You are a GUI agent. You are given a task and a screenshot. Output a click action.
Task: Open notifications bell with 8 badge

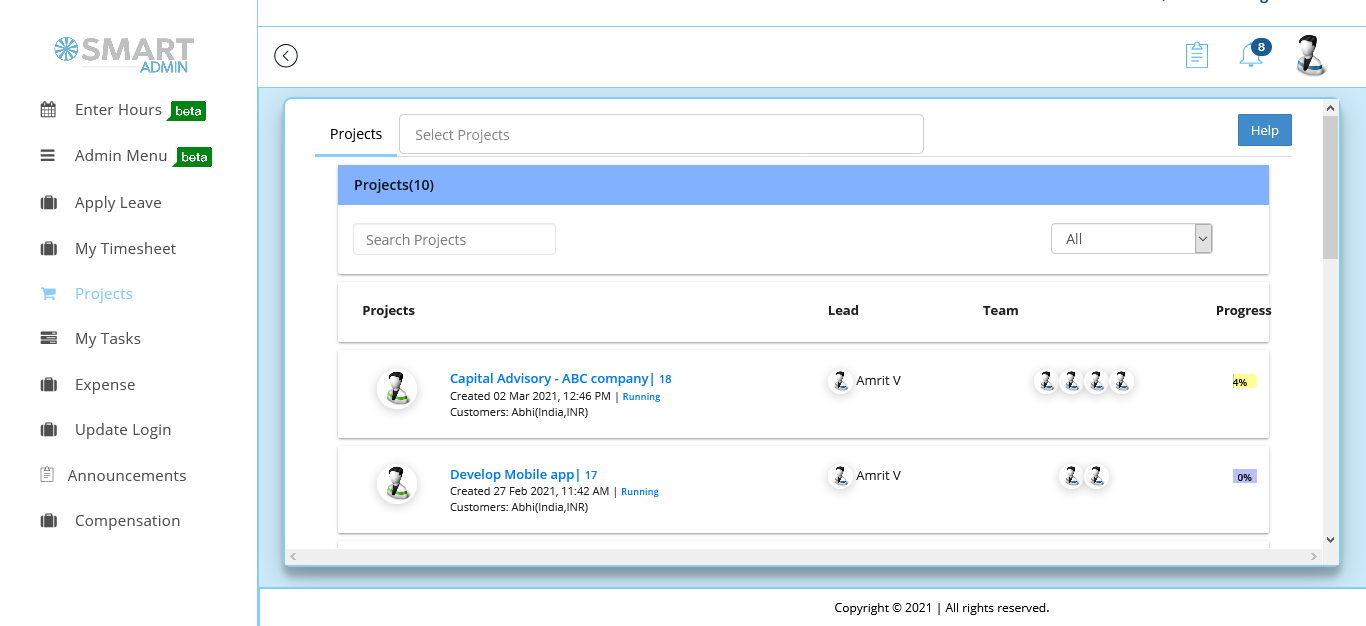pyautogui.click(x=1250, y=55)
